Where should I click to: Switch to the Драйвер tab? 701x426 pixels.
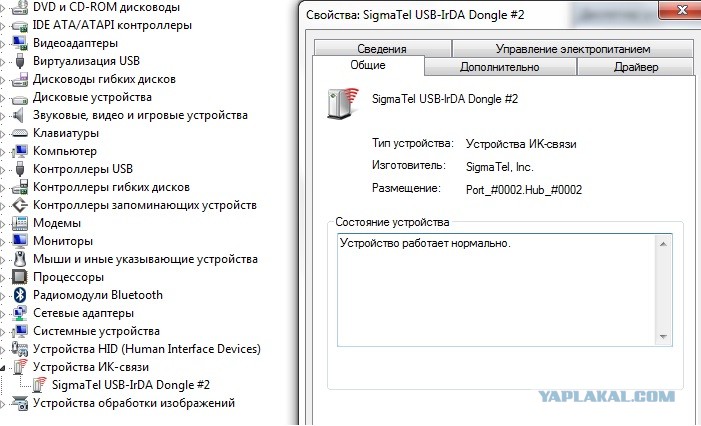pyautogui.click(x=635, y=67)
